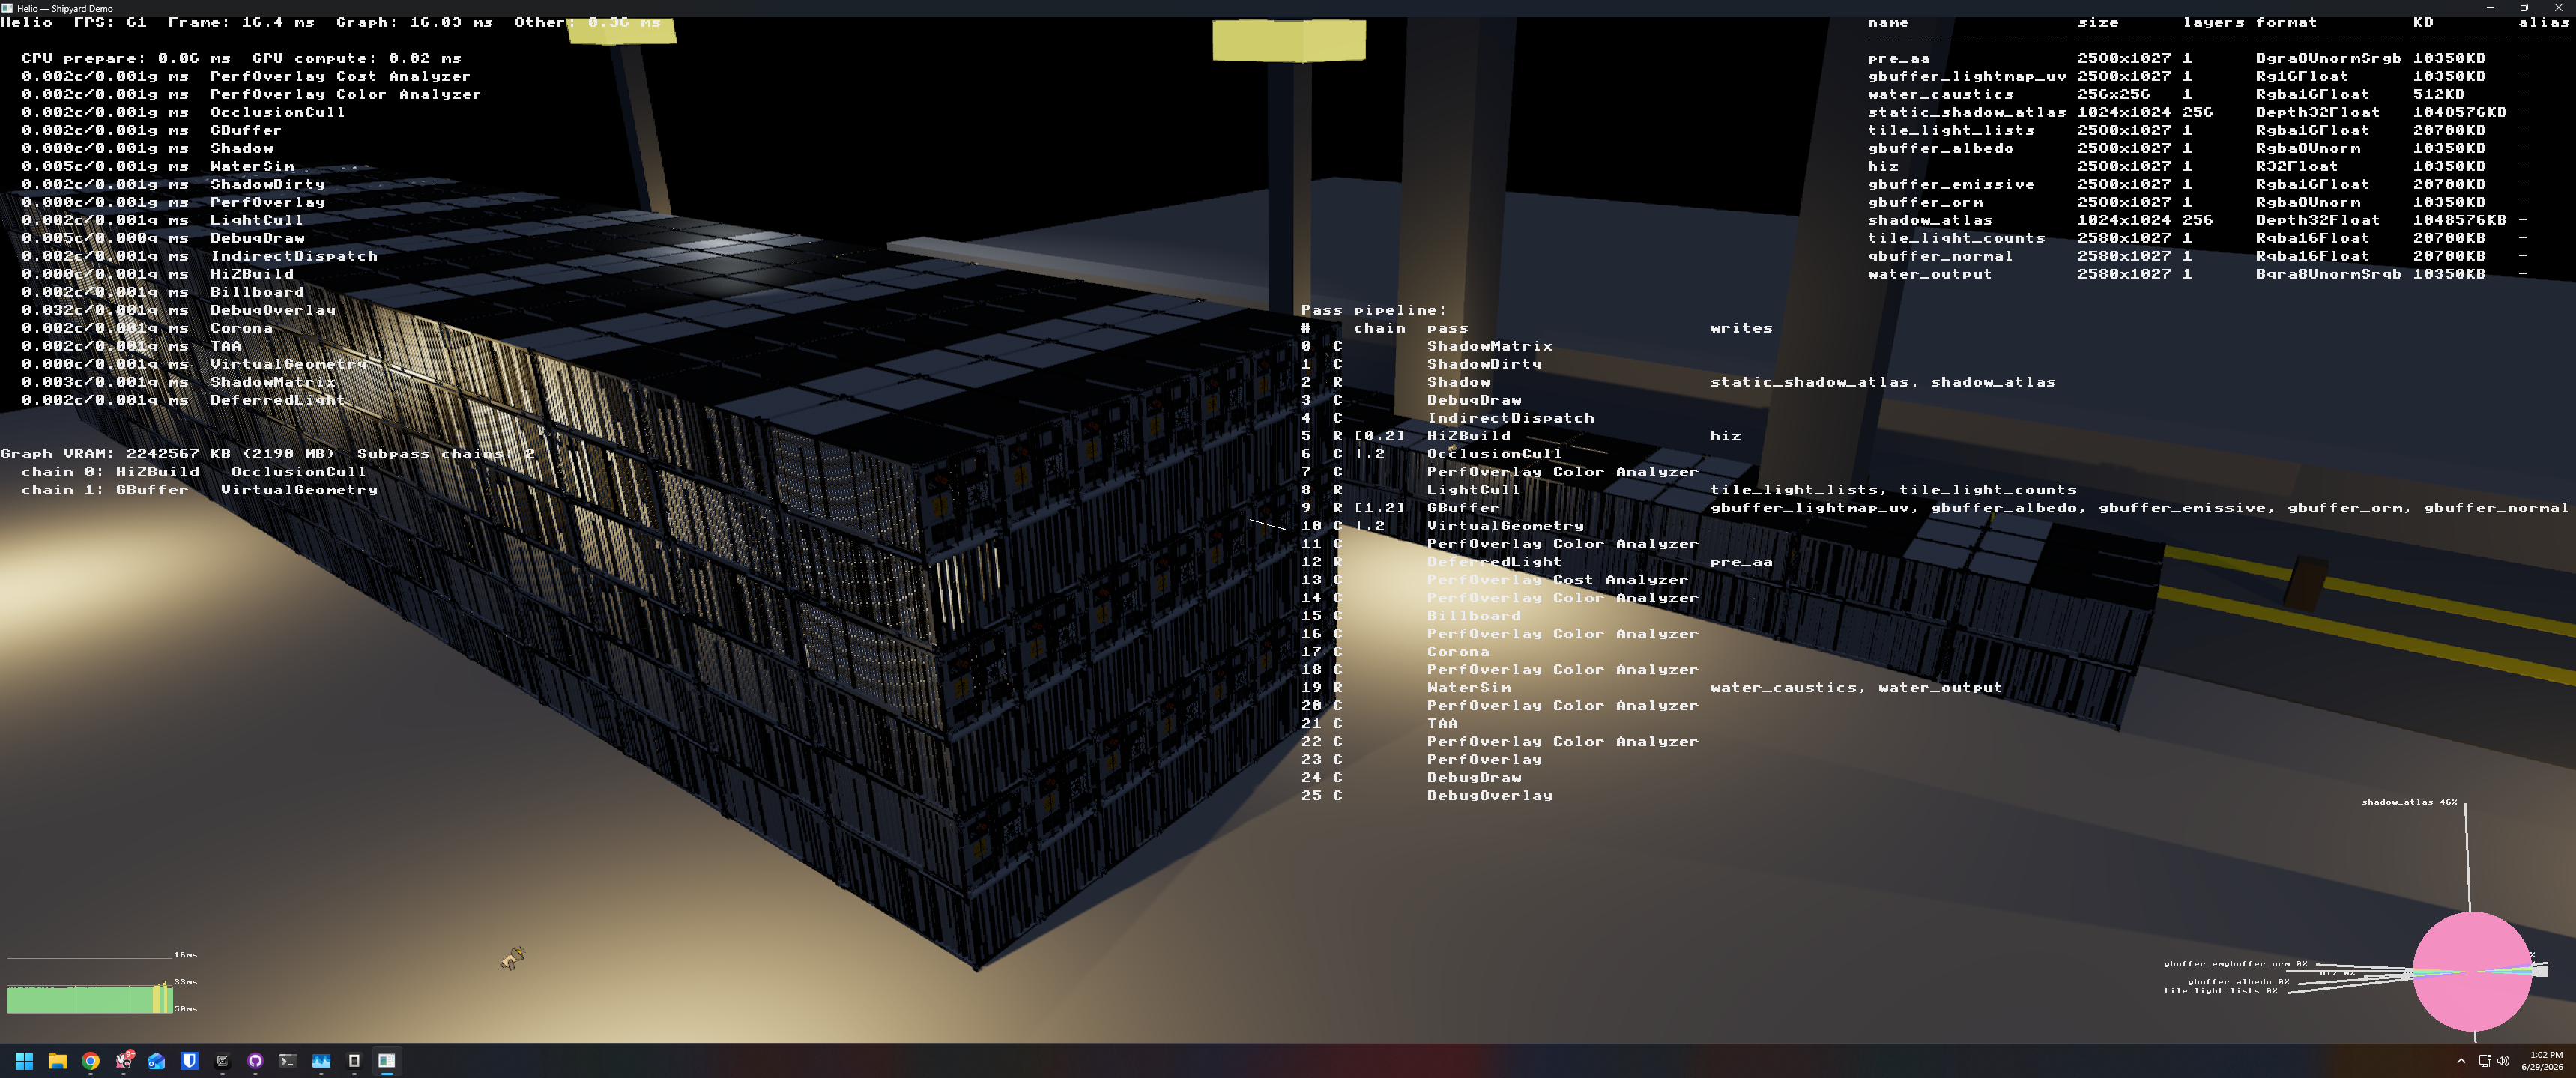Open Outlook from the taskbar

point(156,1061)
